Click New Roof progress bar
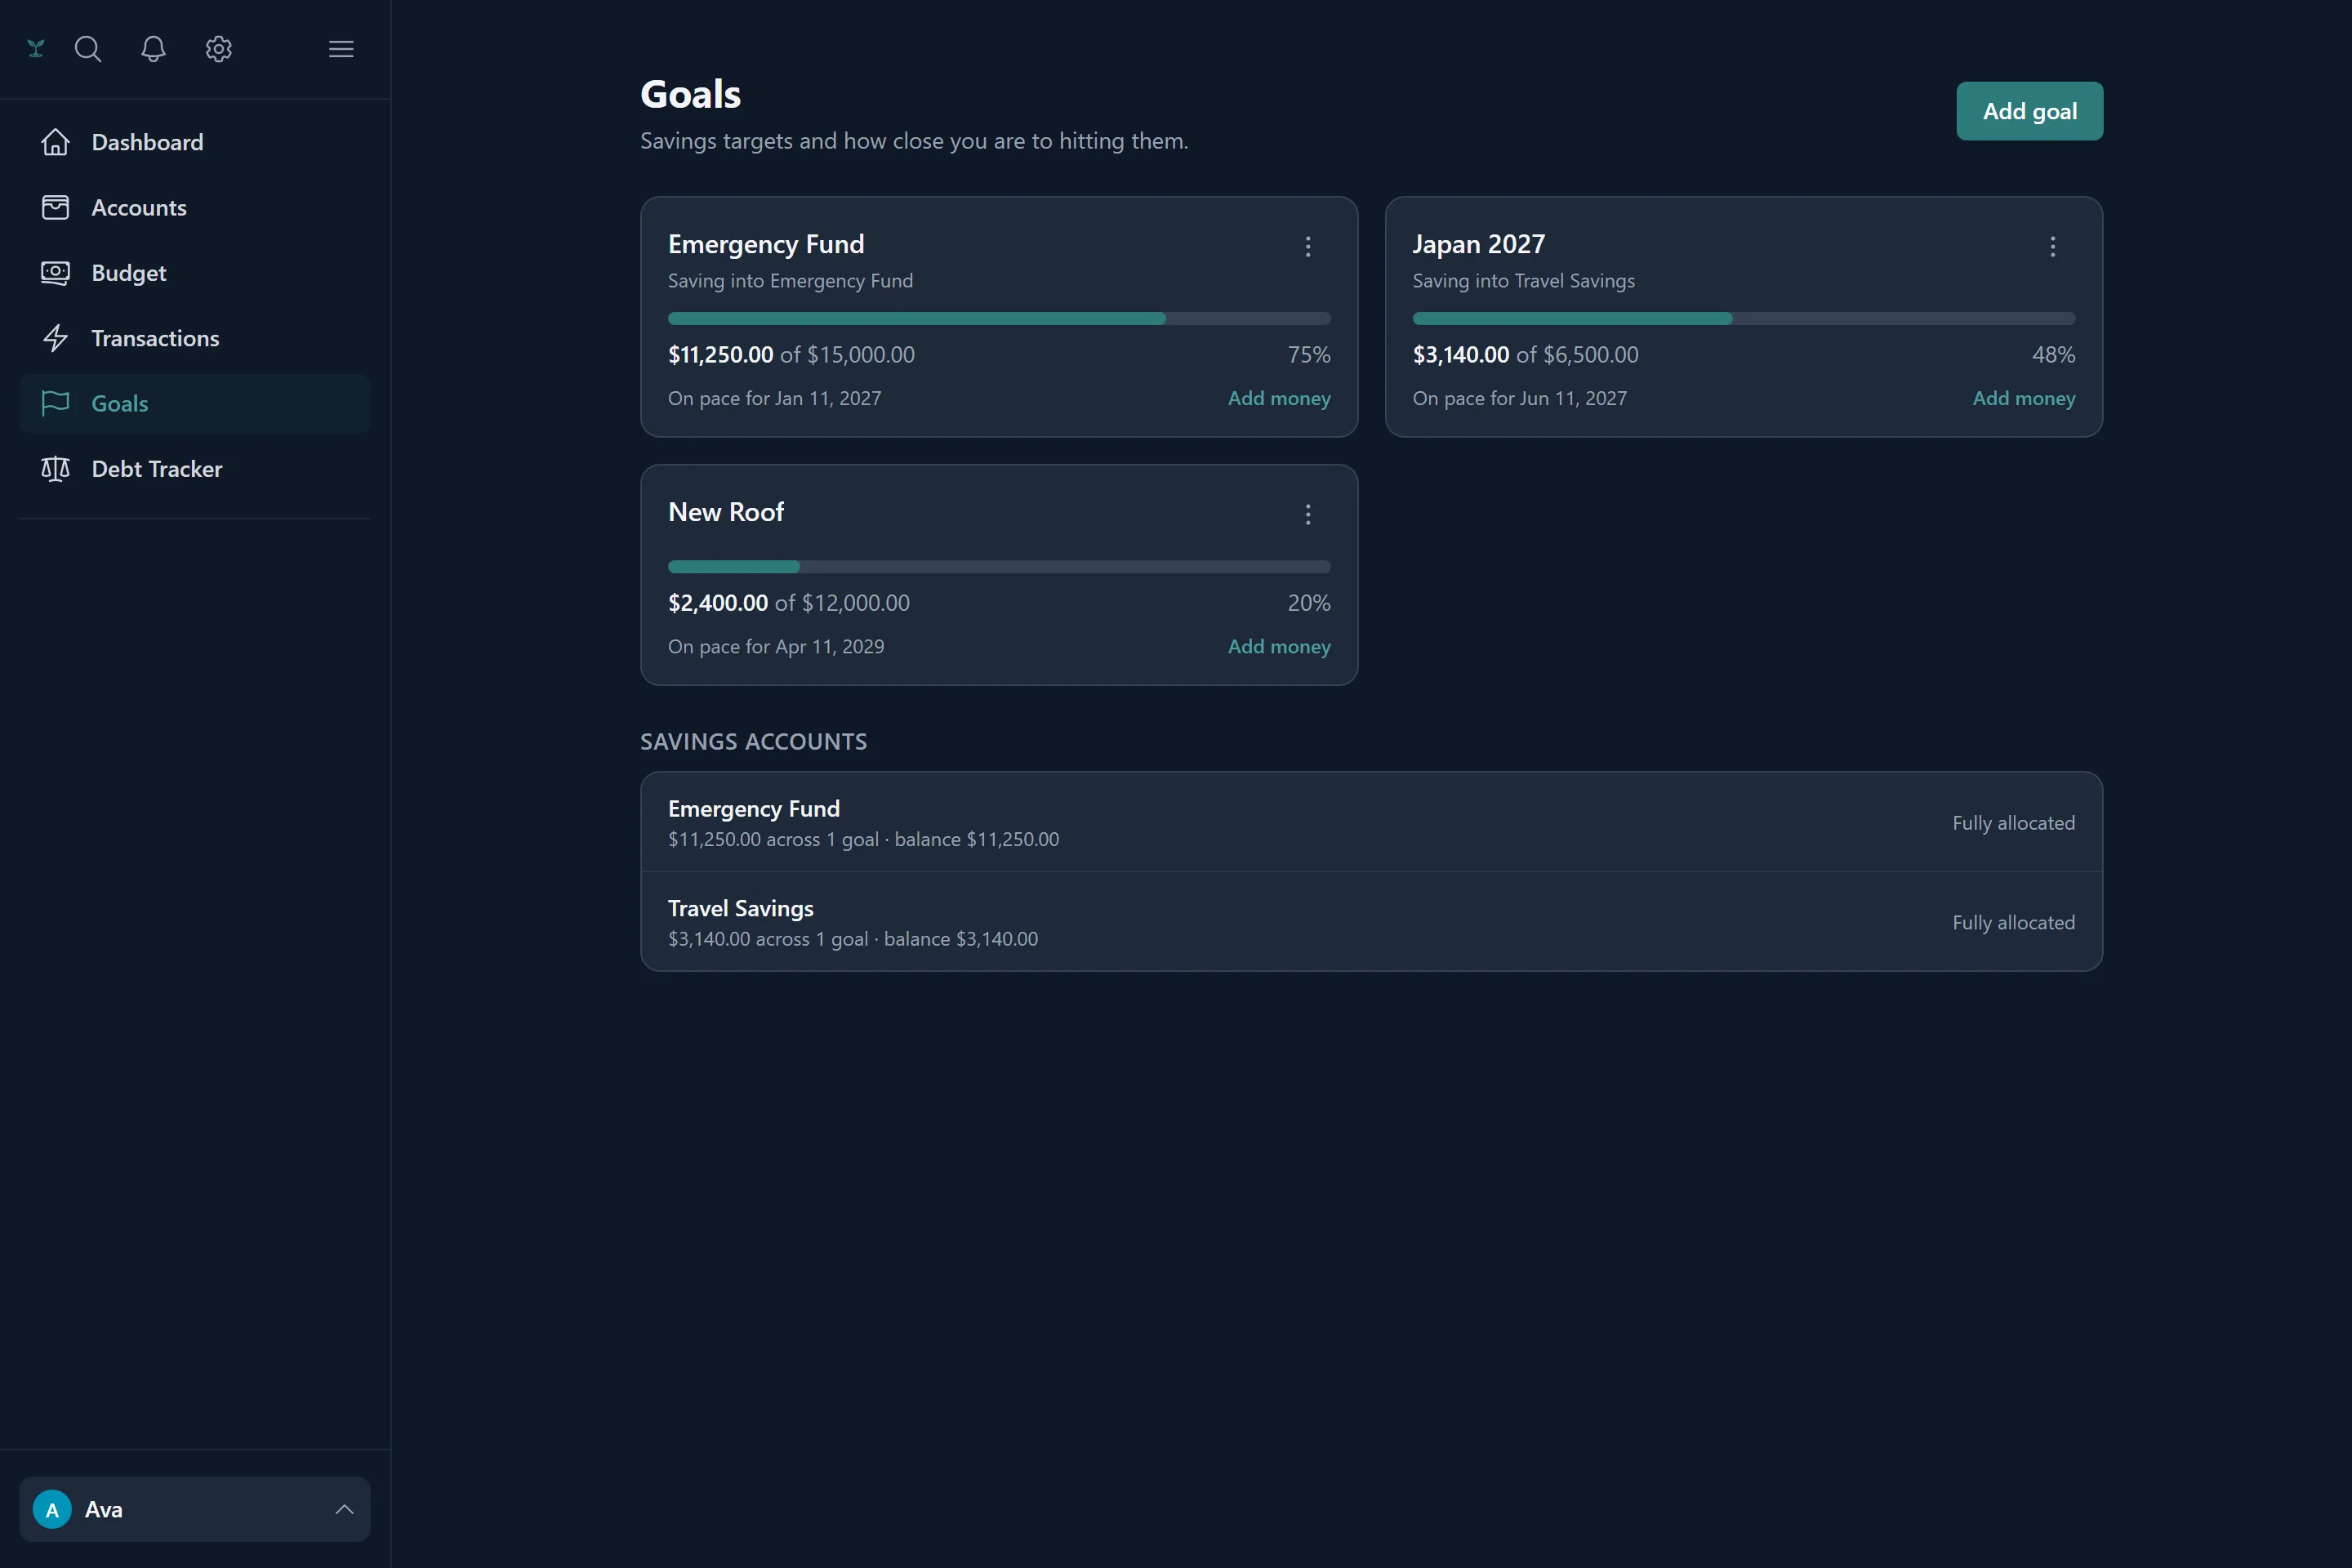 point(999,567)
